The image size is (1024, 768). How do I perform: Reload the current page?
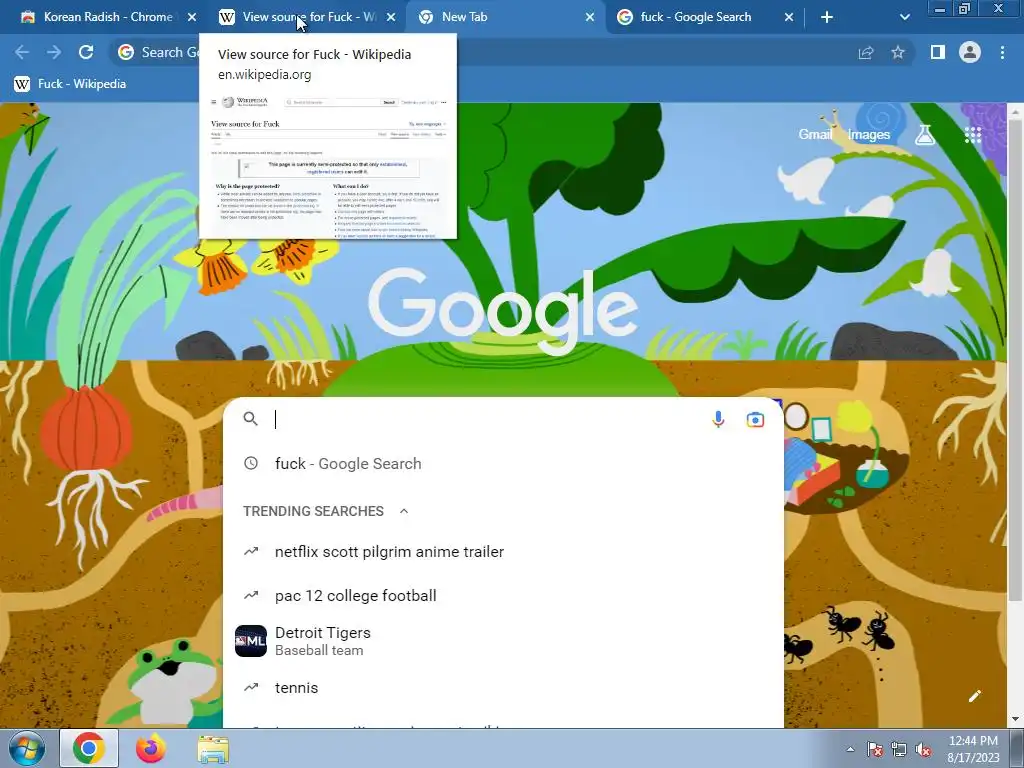tap(86, 52)
